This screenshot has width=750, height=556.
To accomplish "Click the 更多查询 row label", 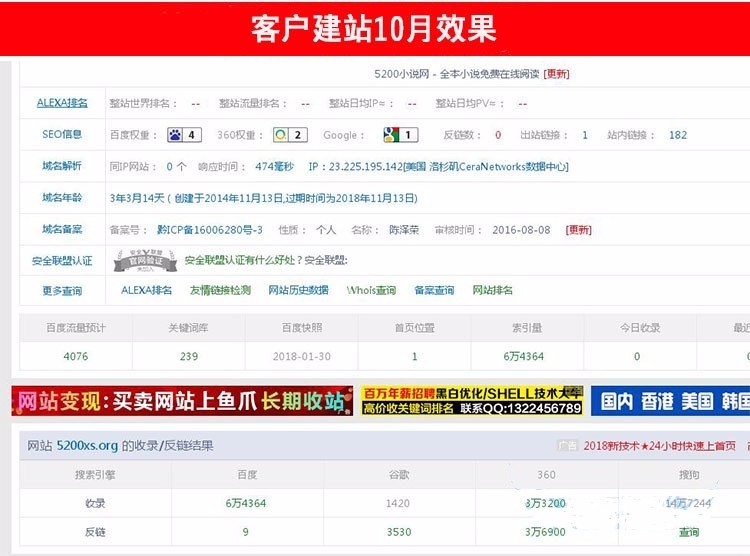I will [x=62, y=291].
